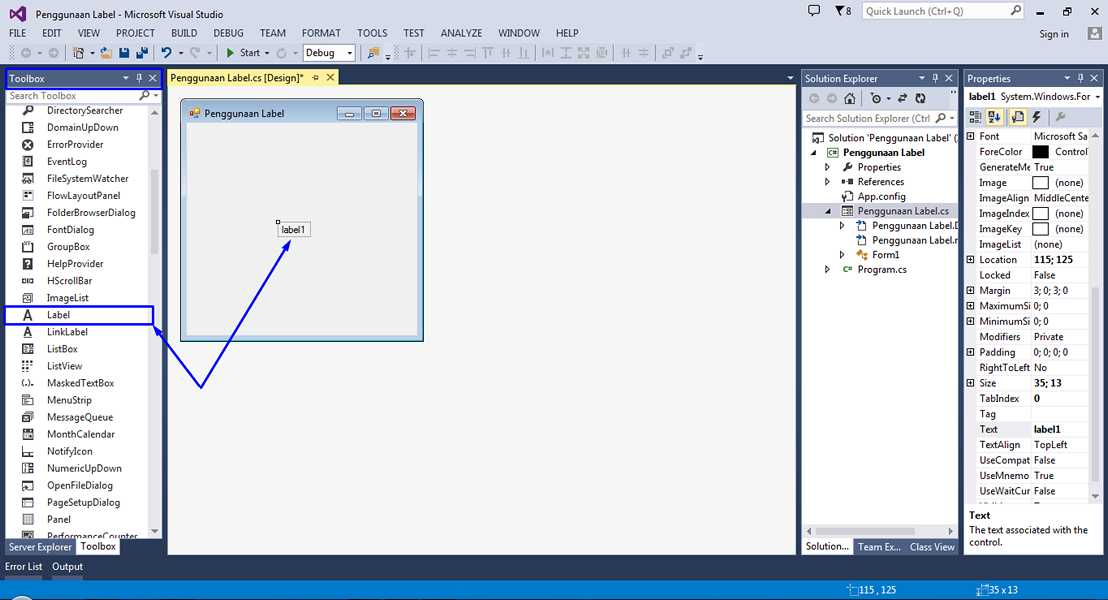Click the New Project toolbar icon
Screen dimensions: 1108x600
coord(78,53)
